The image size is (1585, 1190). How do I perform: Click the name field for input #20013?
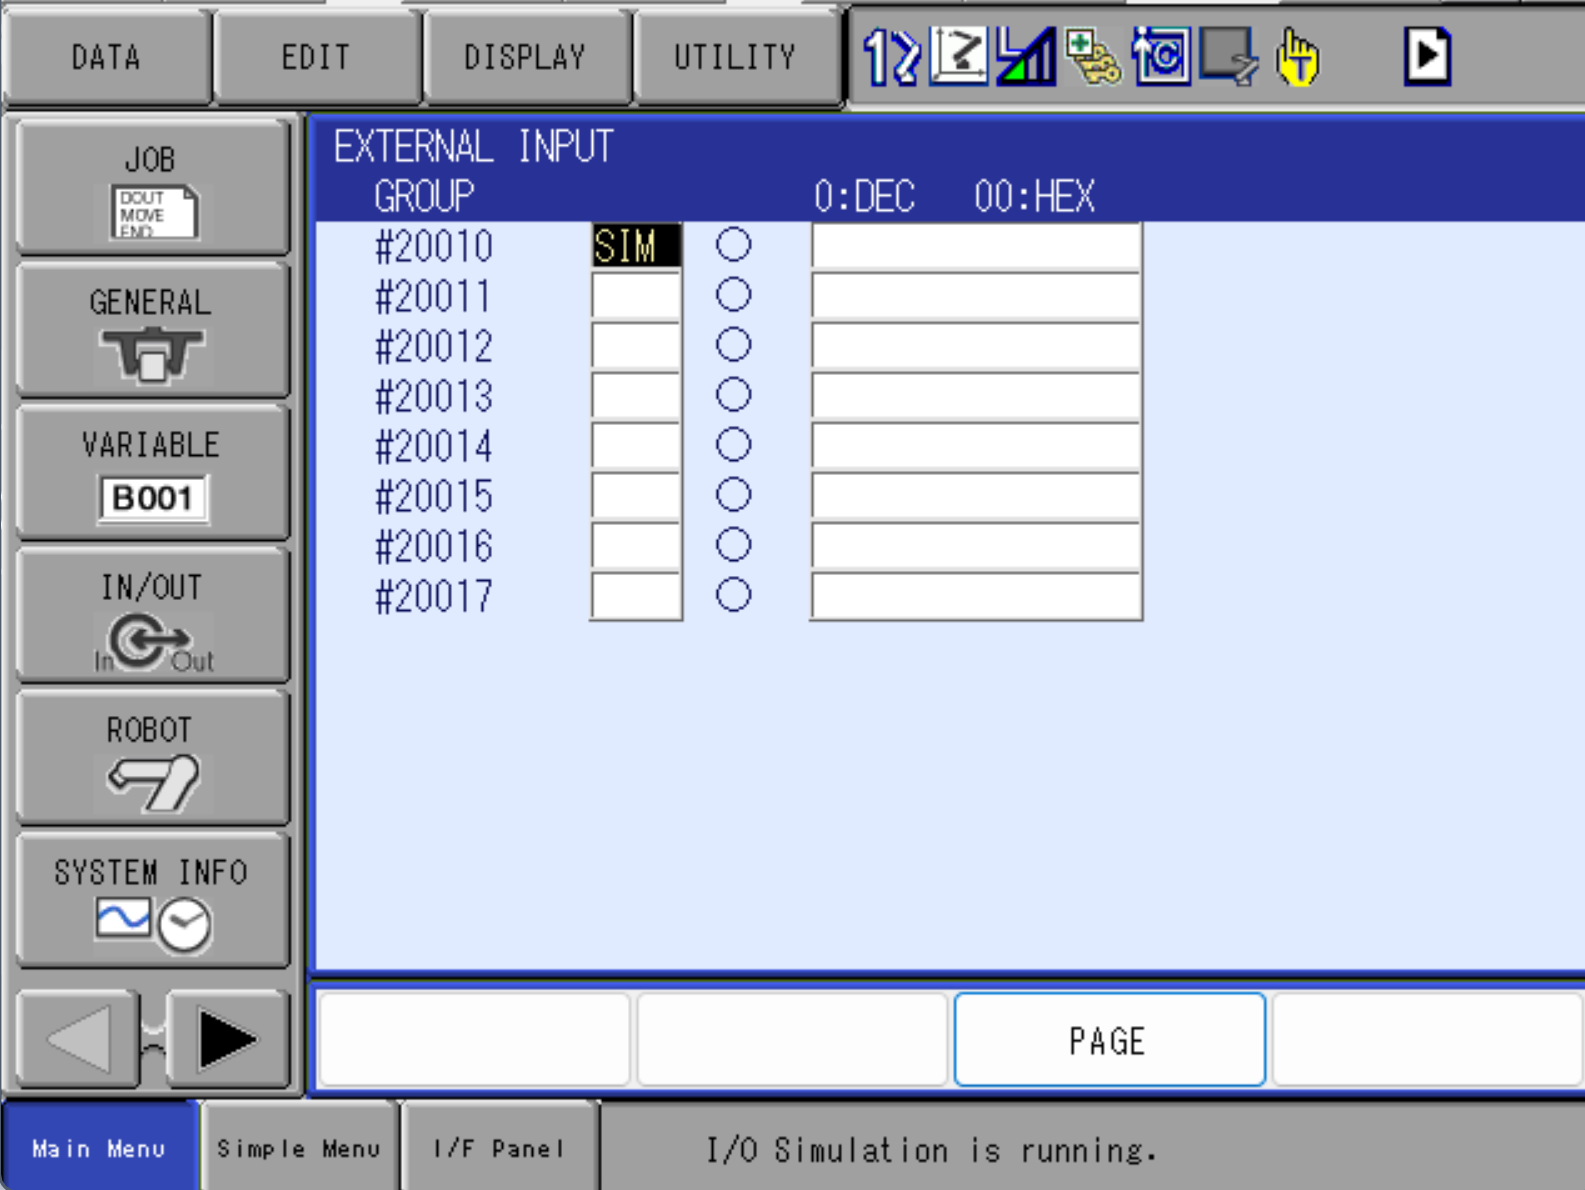976,396
